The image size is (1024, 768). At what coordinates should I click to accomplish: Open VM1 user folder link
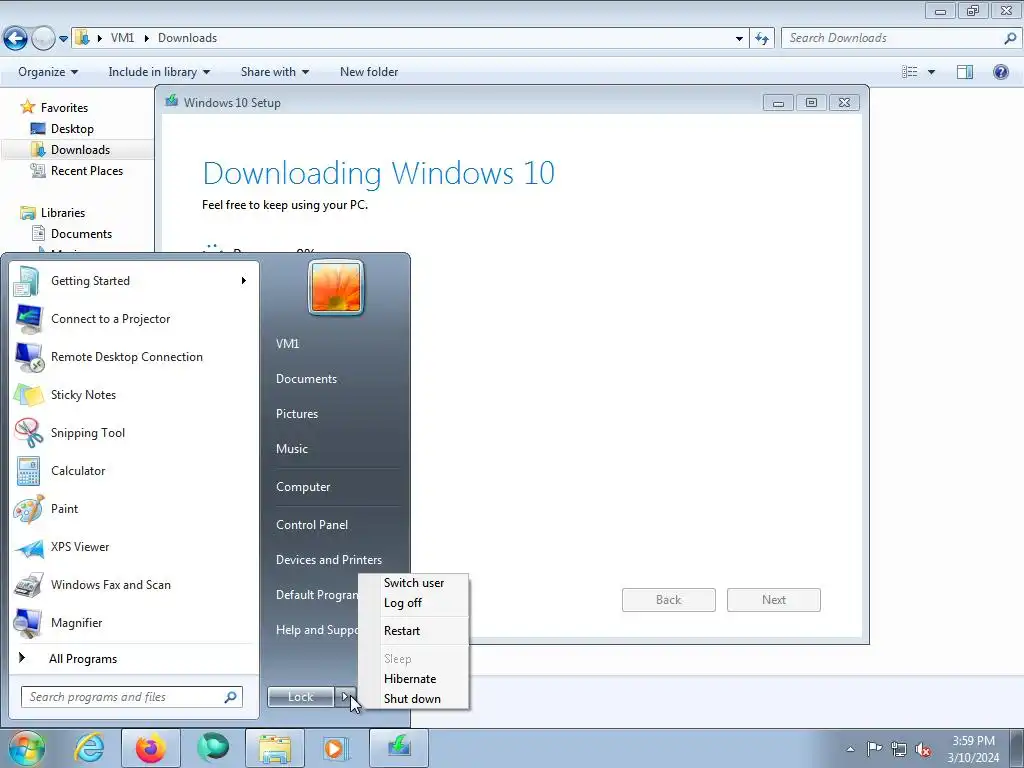click(x=287, y=344)
